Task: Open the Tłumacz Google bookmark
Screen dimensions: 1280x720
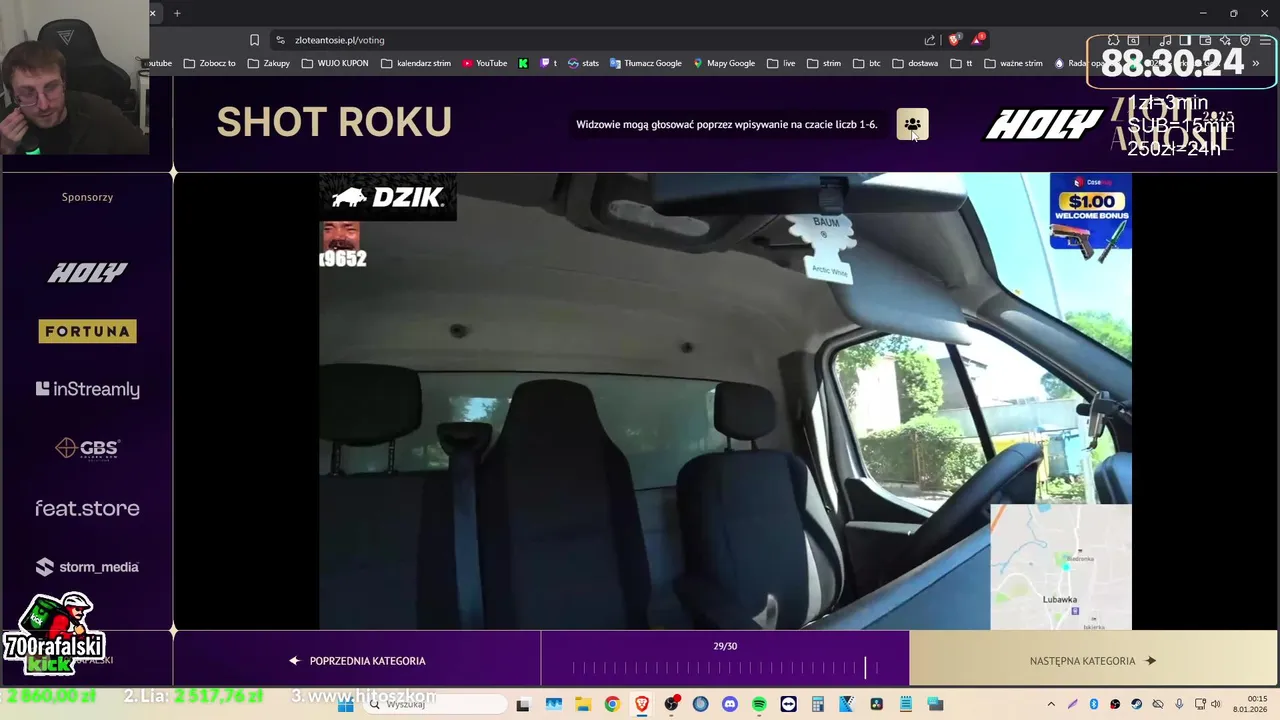Action: [x=645, y=63]
